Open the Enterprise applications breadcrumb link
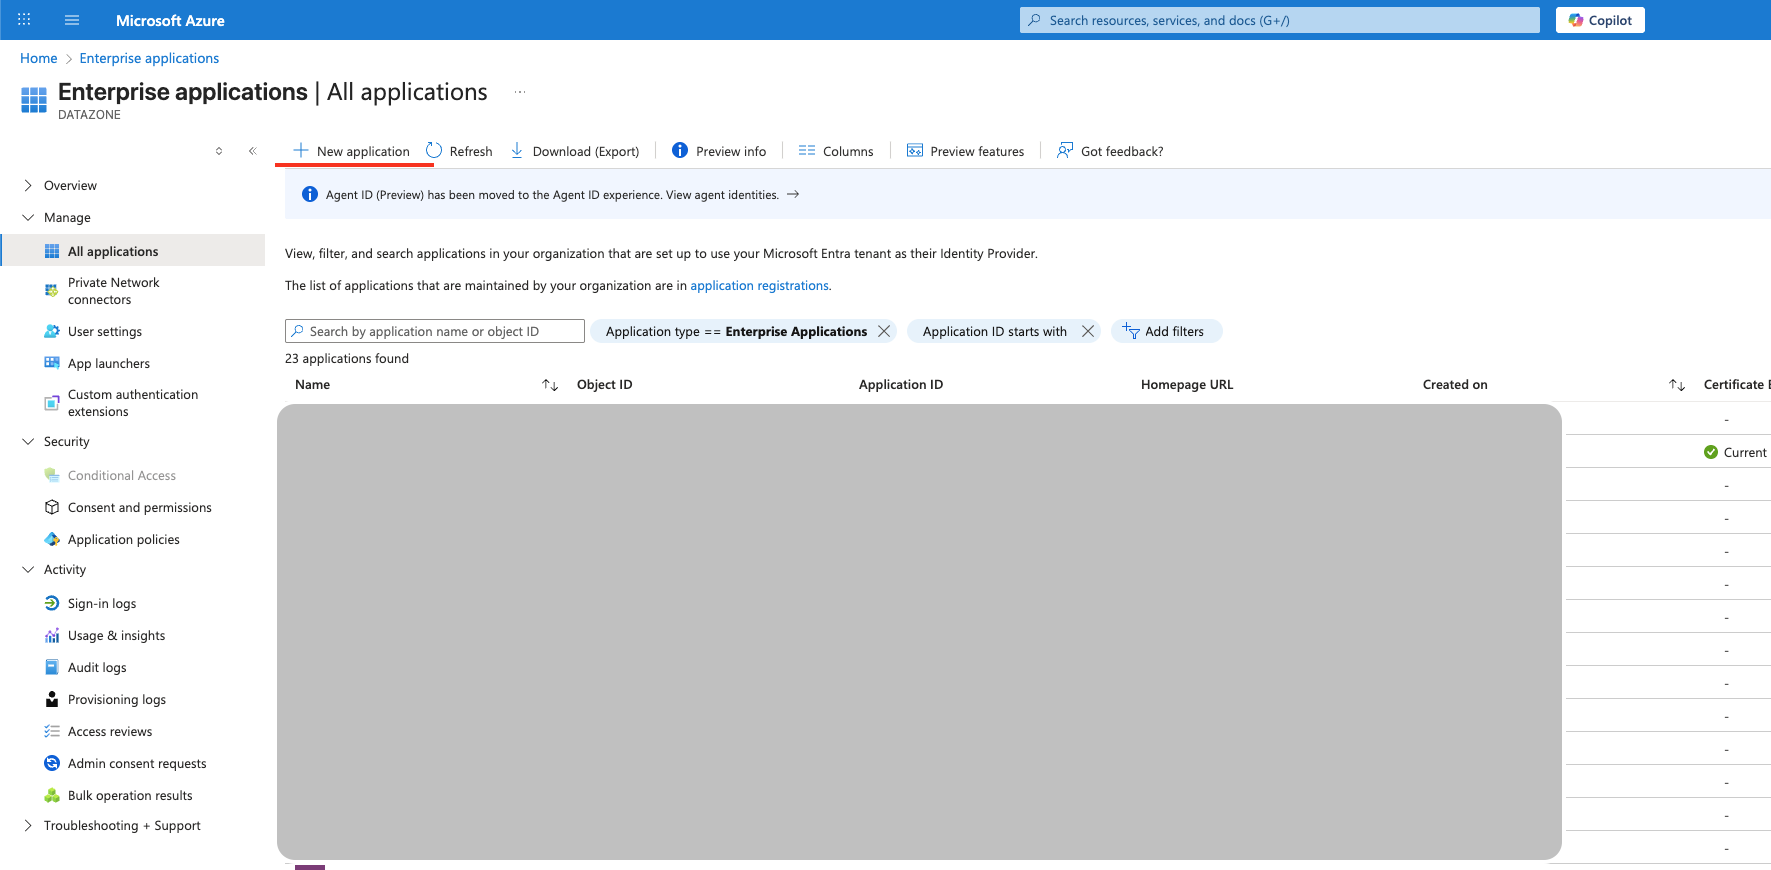The height and width of the screenshot is (870, 1771). 149,58
